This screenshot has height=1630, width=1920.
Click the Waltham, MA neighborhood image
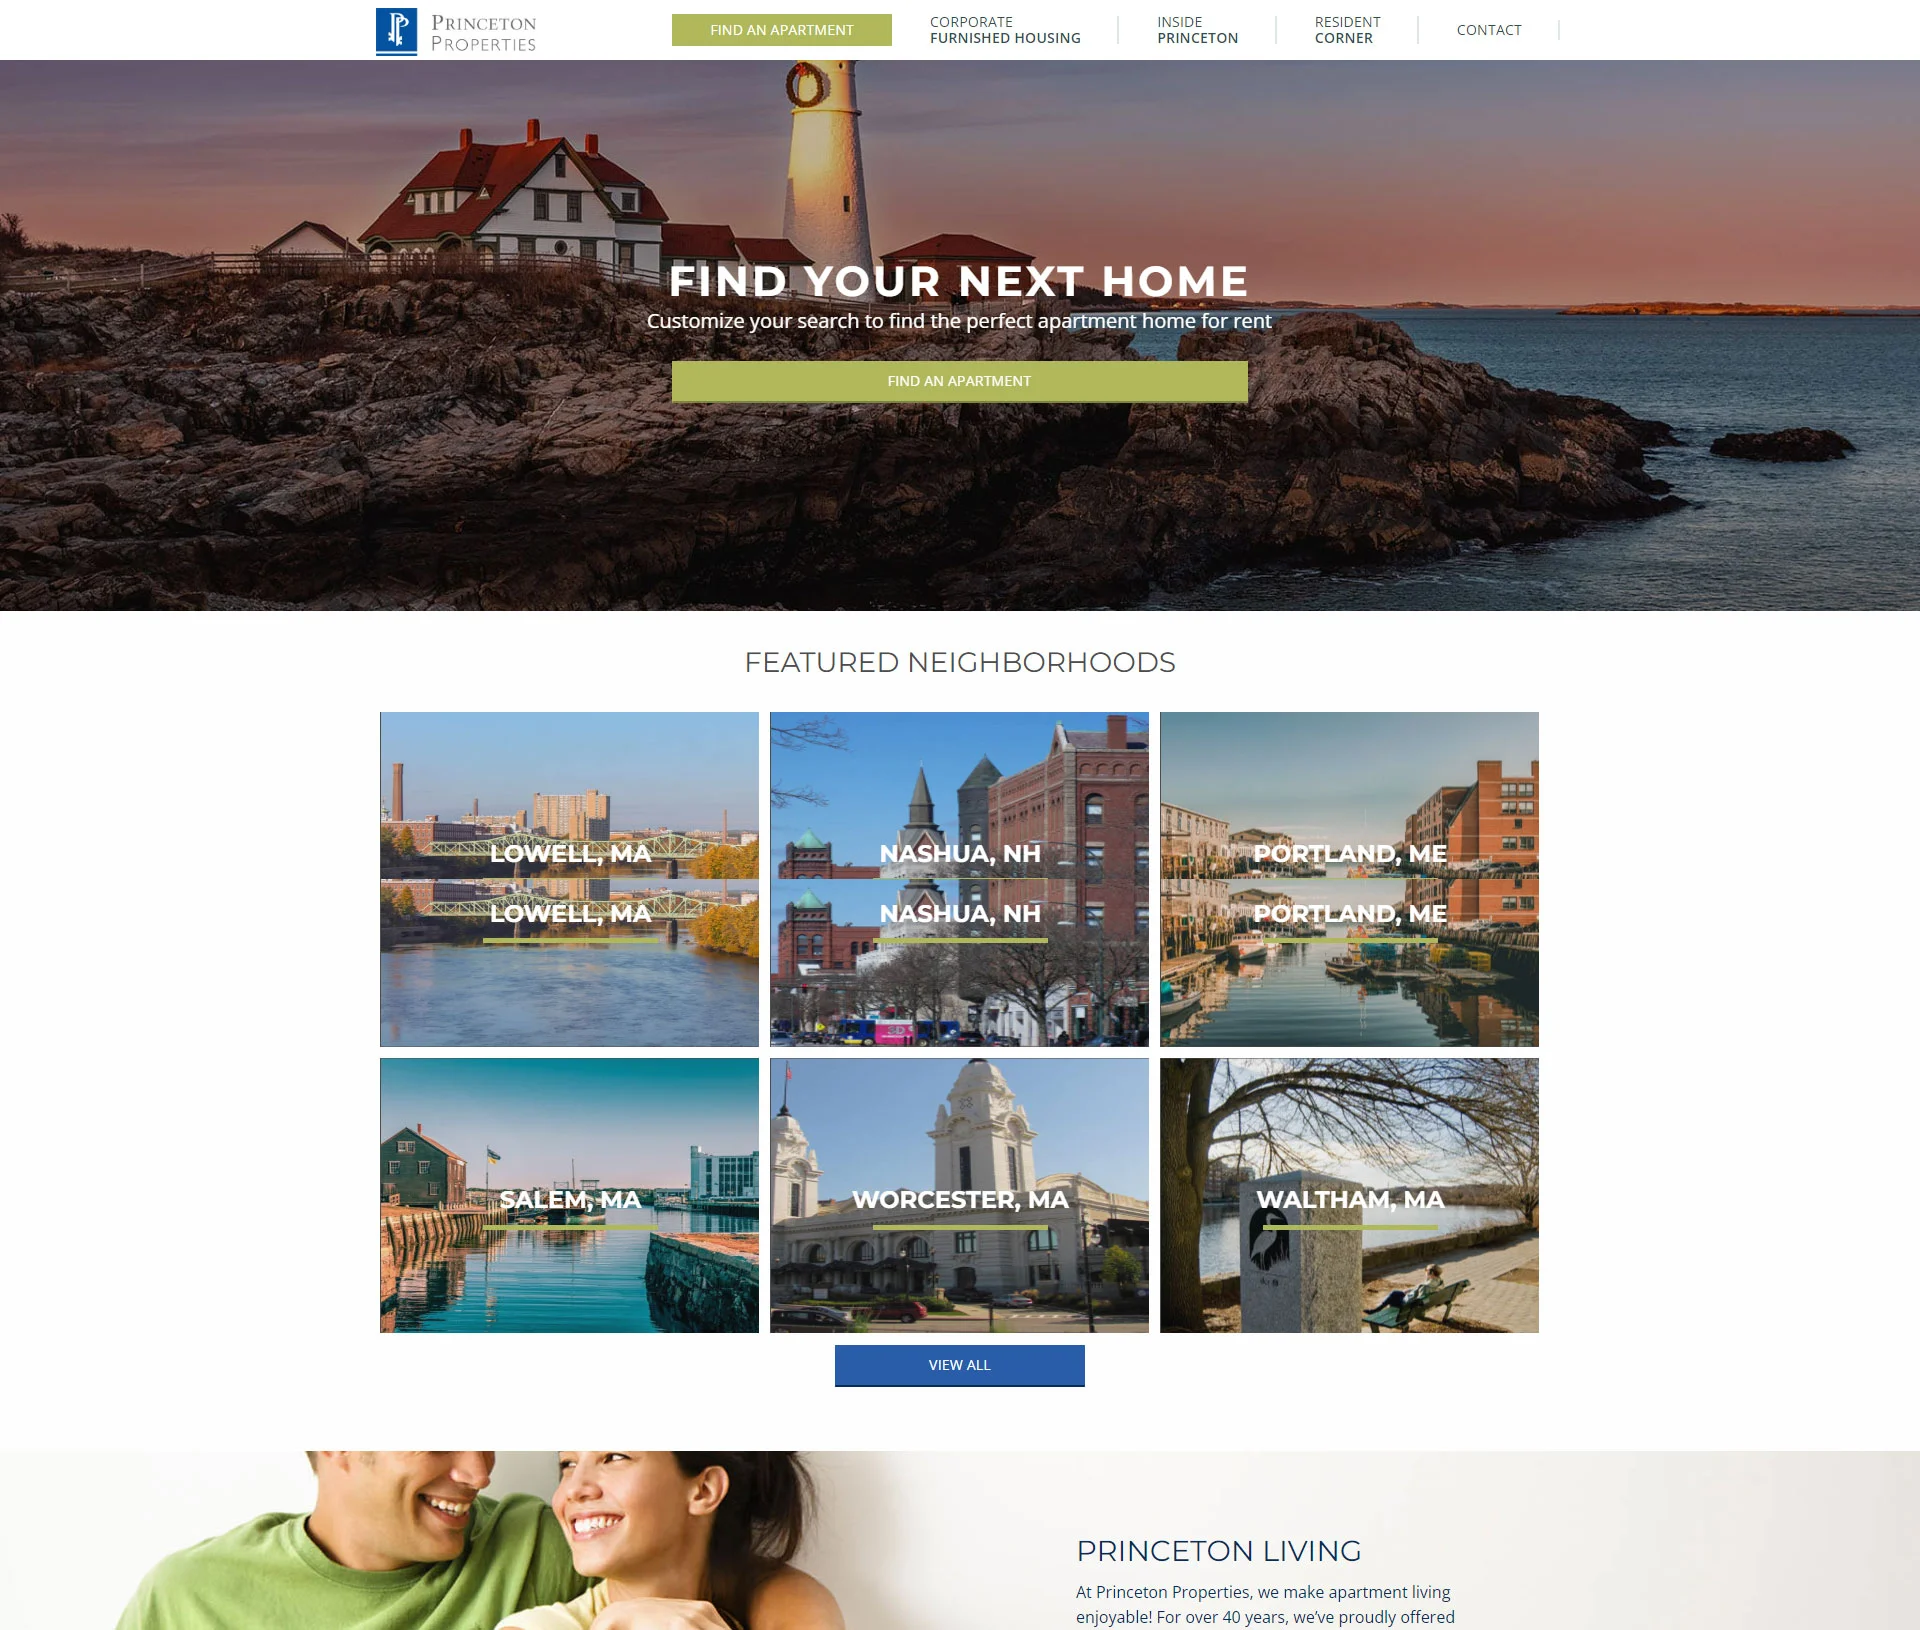pyautogui.click(x=1349, y=1193)
